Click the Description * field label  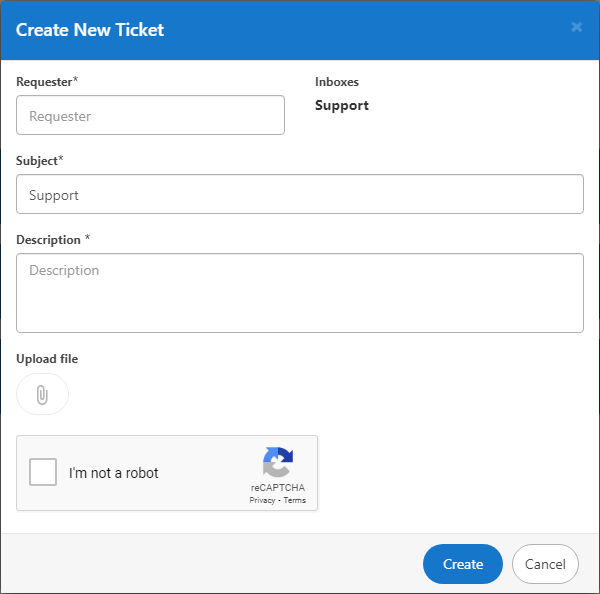pyautogui.click(x=53, y=240)
